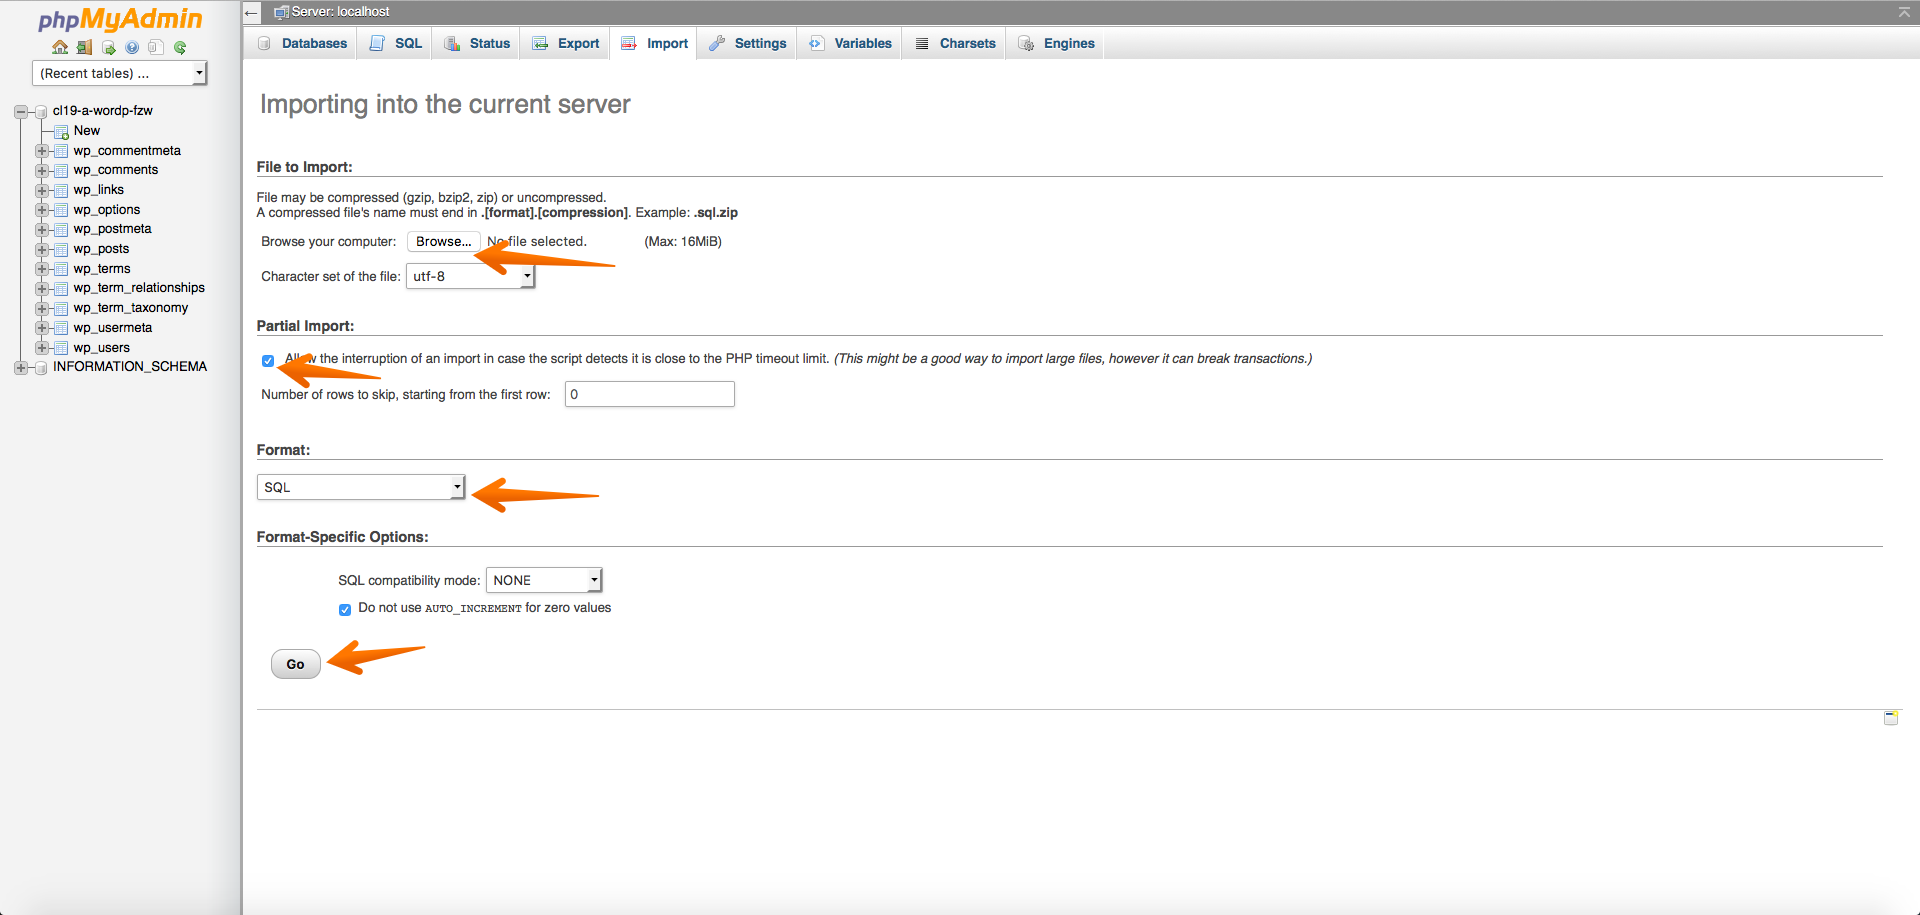Expand the wp_options table node
The width and height of the screenshot is (1920, 915).
(x=41, y=210)
